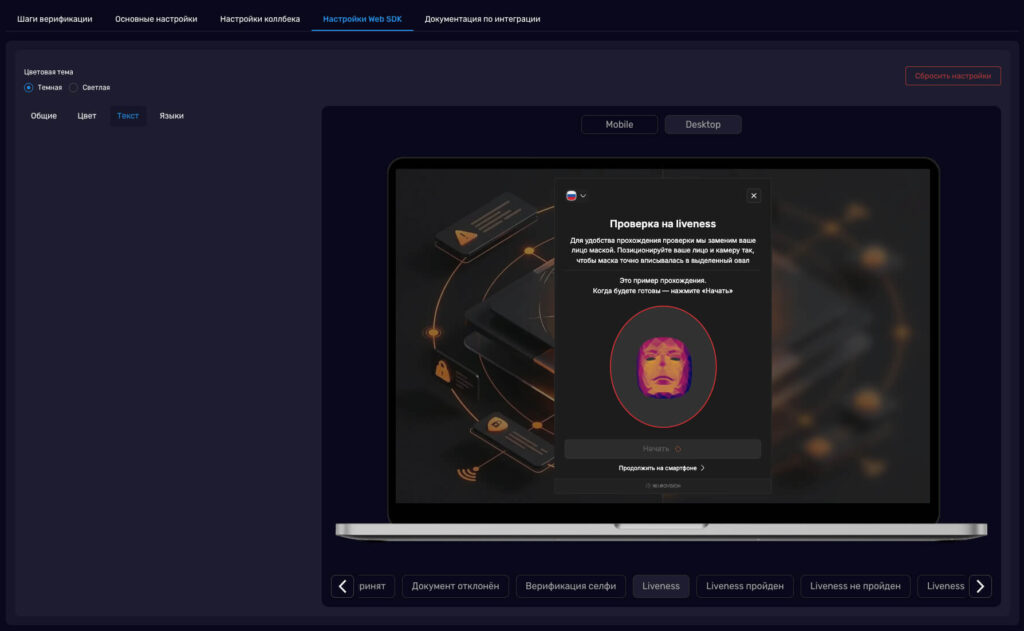Open the Шаги верификации tab
The height and width of the screenshot is (631, 1024).
click(55, 19)
